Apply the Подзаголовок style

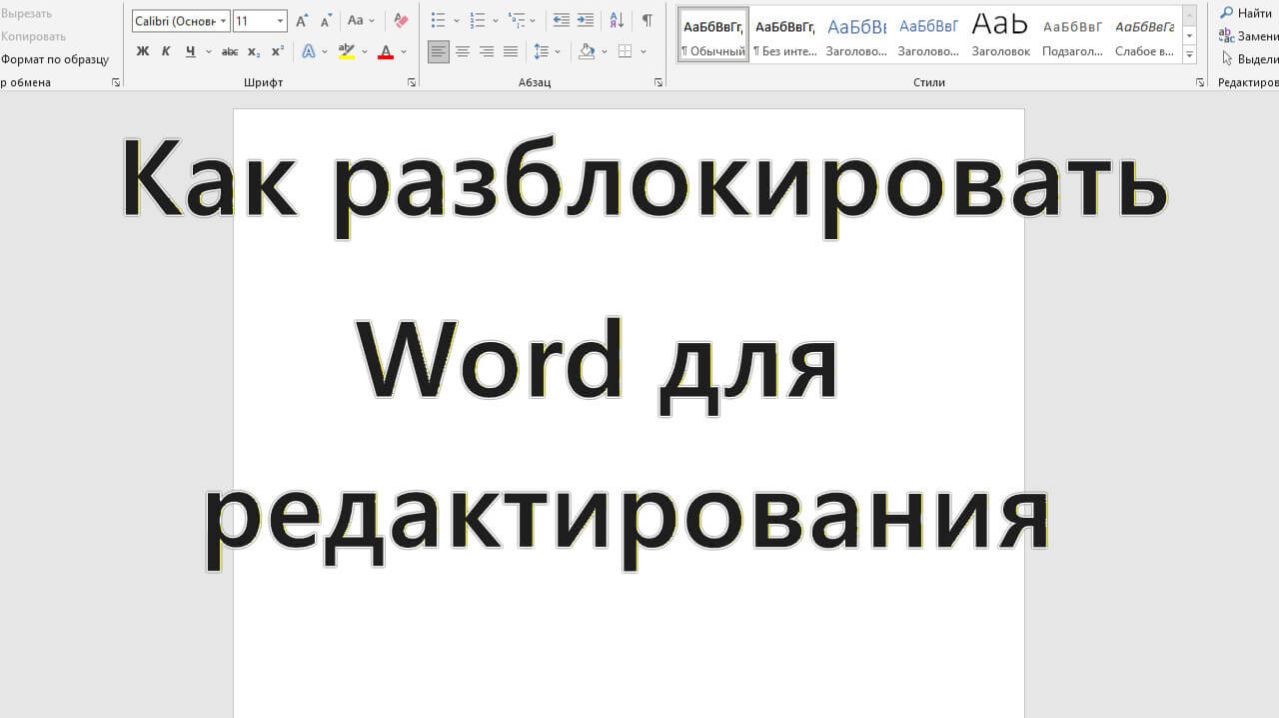pos(1072,36)
